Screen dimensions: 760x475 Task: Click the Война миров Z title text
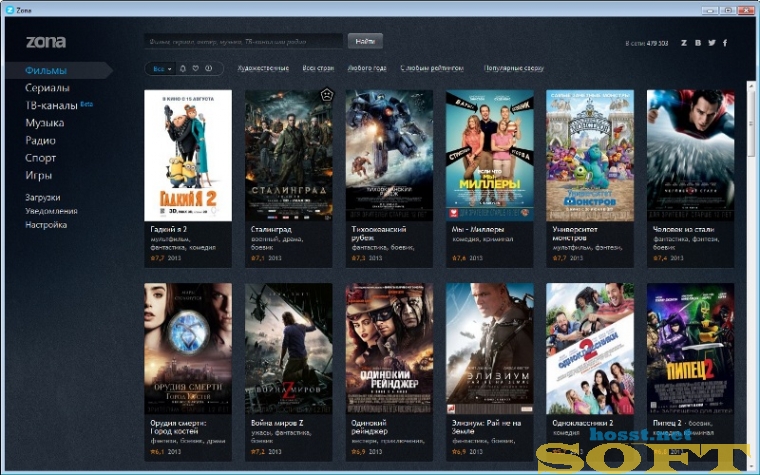point(277,423)
